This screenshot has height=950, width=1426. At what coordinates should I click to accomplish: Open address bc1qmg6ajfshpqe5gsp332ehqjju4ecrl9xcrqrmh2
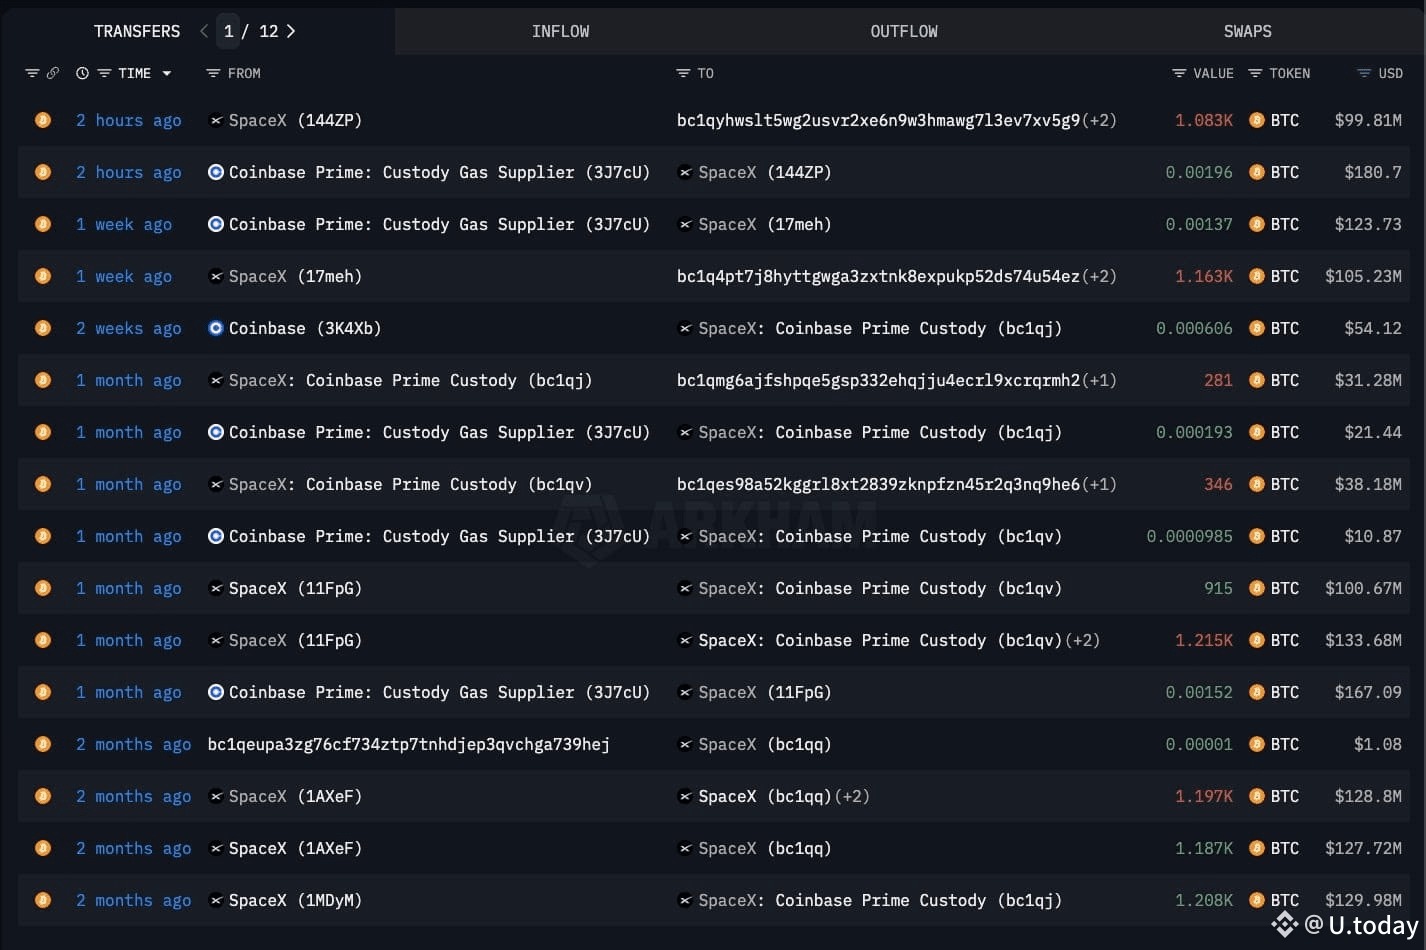(878, 380)
